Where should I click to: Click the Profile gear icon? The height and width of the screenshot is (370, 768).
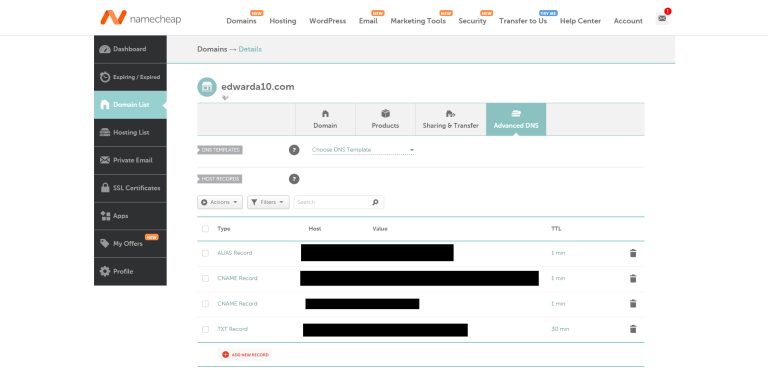[105, 271]
